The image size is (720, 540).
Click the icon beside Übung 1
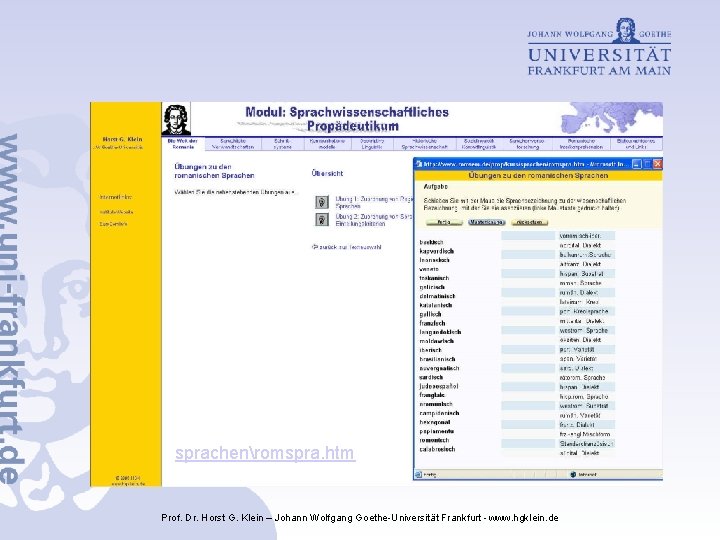click(322, 202)
